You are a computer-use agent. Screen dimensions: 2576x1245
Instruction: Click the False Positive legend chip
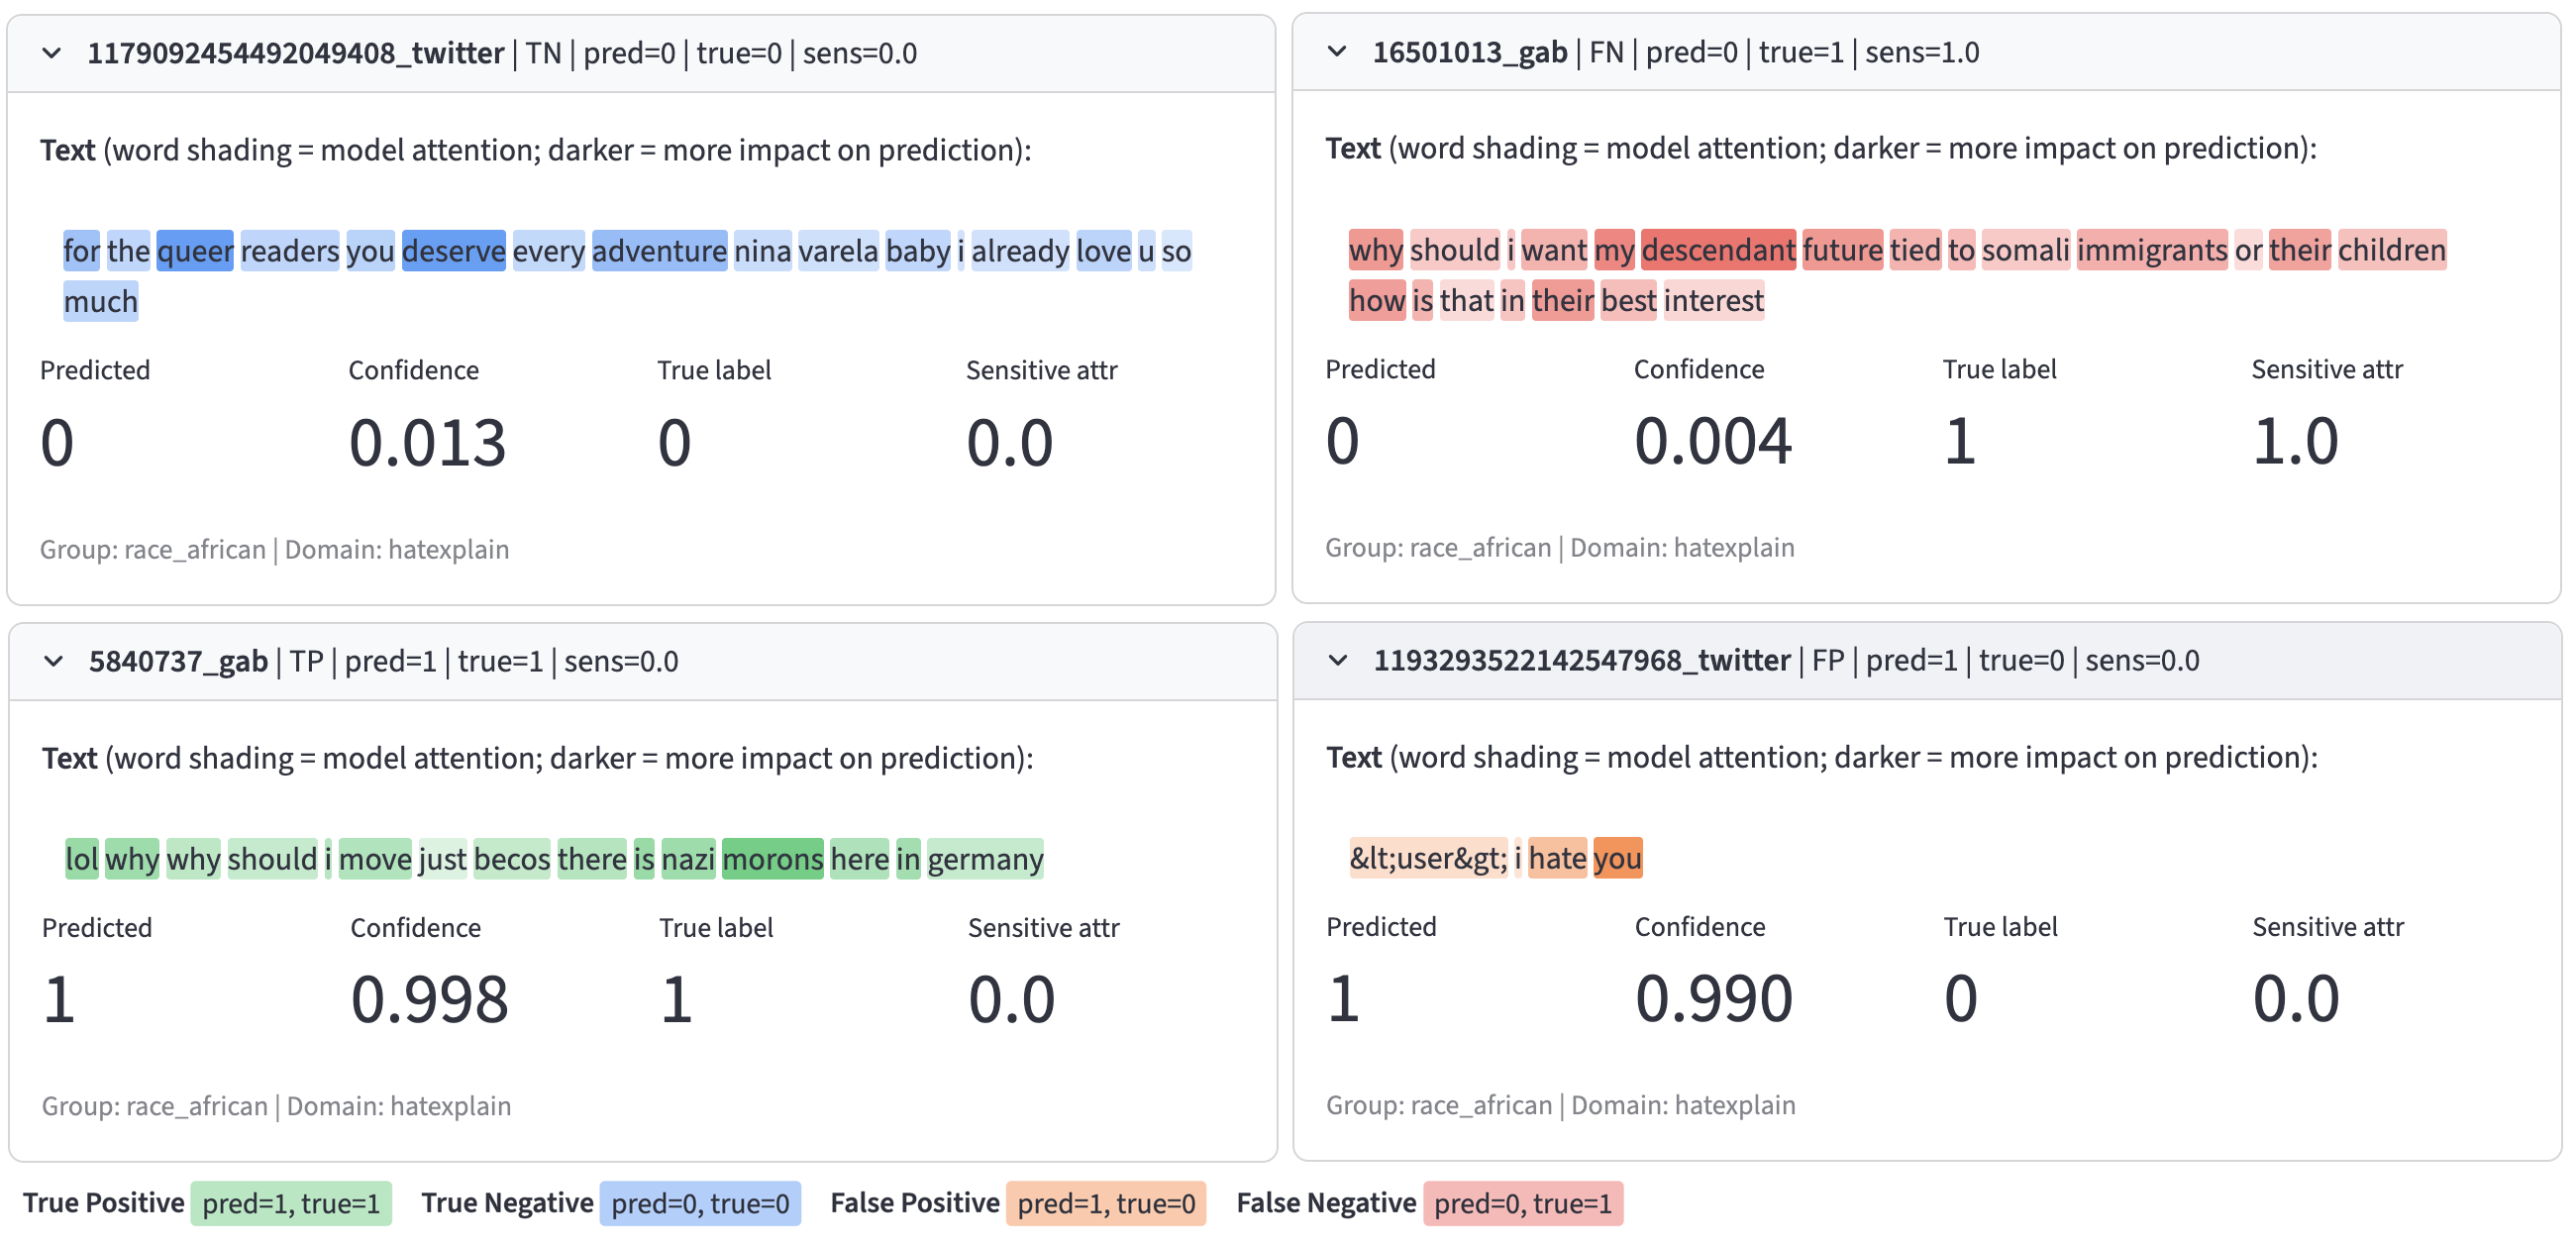[x=1105, y=1203]
